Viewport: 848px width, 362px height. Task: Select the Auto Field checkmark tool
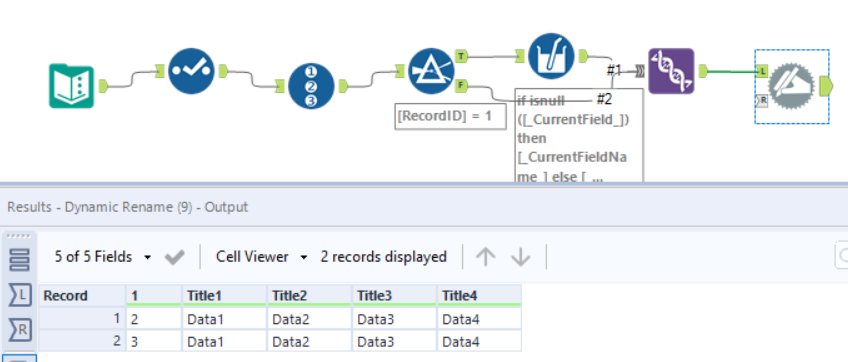point(191,71)
